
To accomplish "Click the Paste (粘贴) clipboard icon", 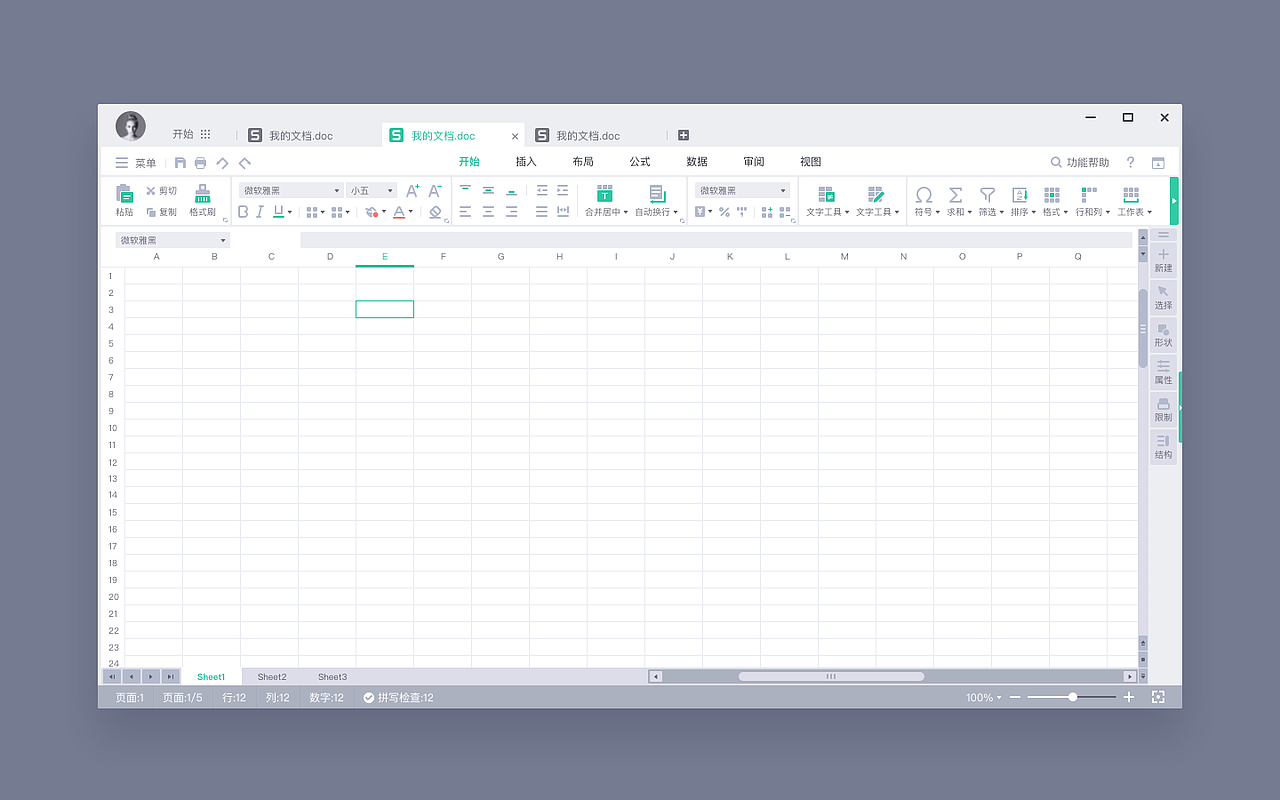I will (124, 194).
